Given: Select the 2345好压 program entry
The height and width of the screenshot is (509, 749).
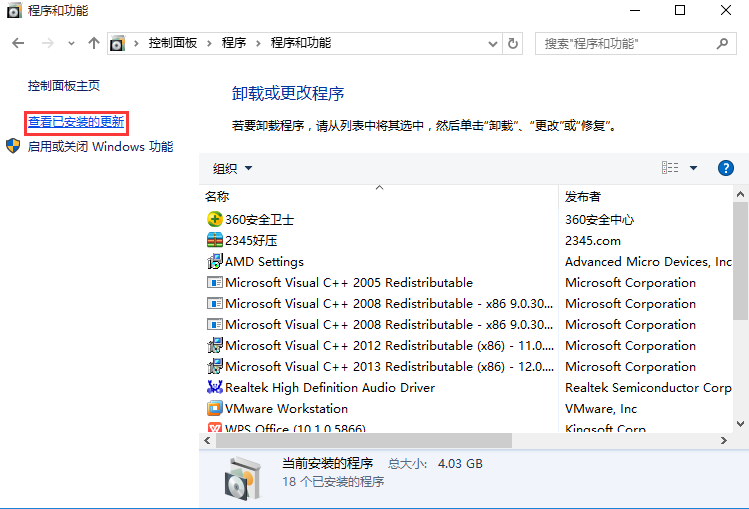Looking at the screenshot, I should [251, 240].
